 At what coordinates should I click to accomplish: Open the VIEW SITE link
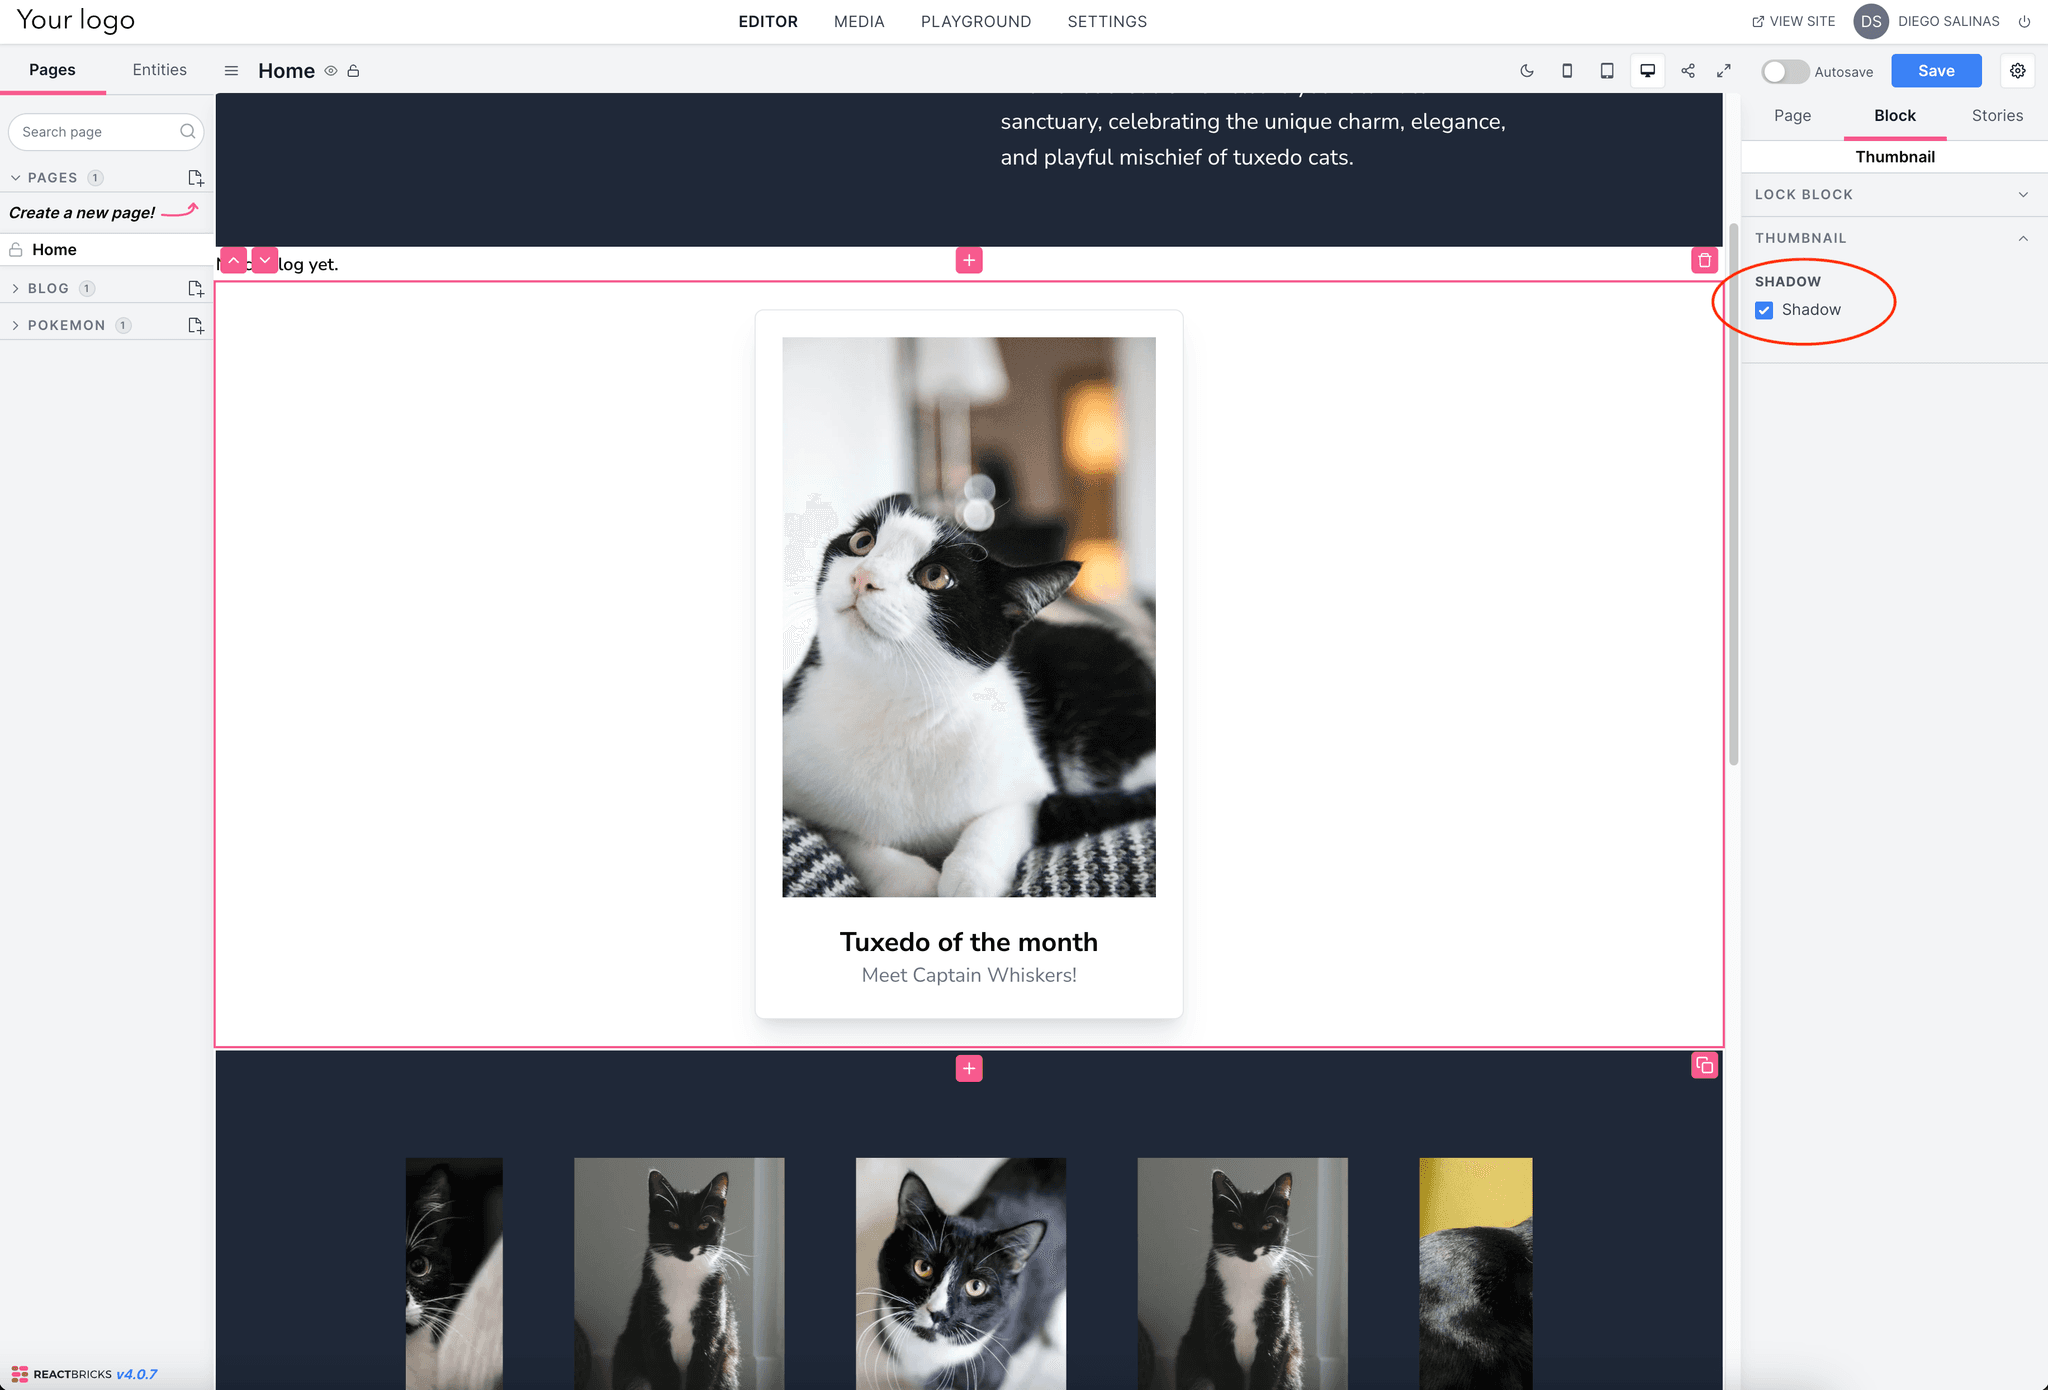[1794, 21]
